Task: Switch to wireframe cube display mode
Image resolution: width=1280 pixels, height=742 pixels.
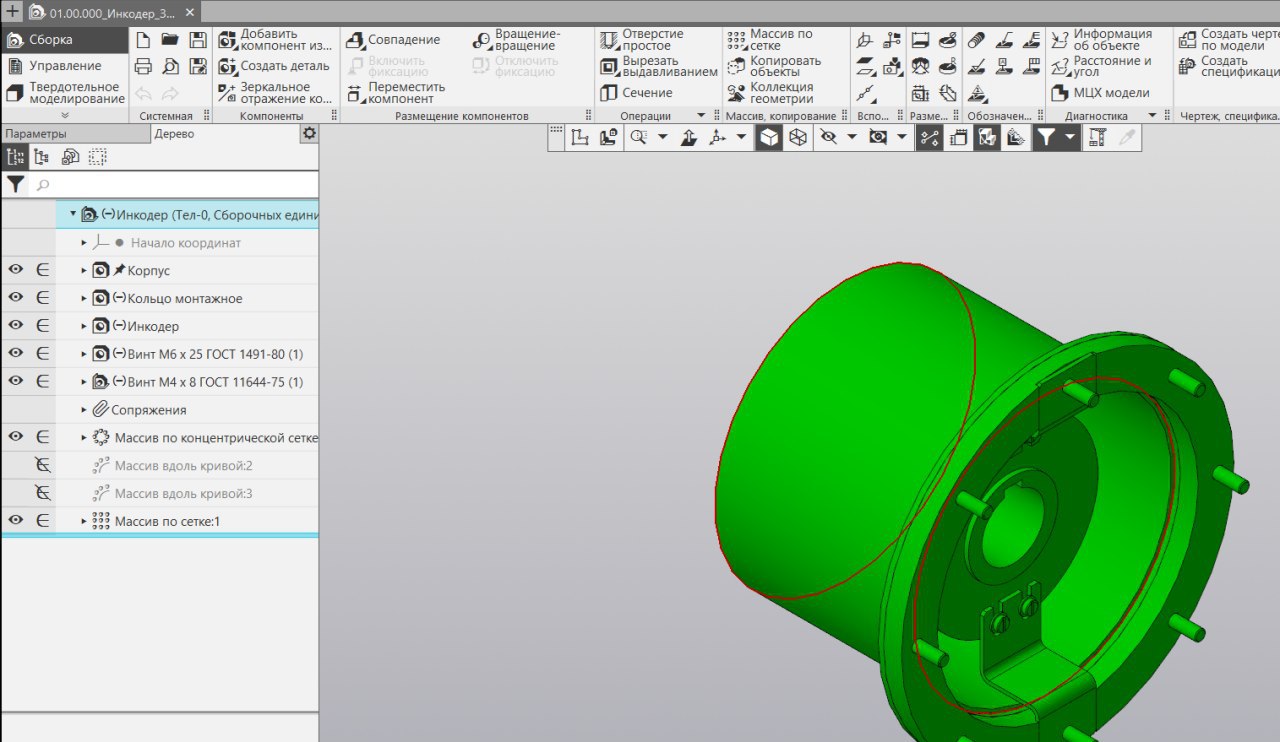Action: pyautogui.click(x=798, y=138)
